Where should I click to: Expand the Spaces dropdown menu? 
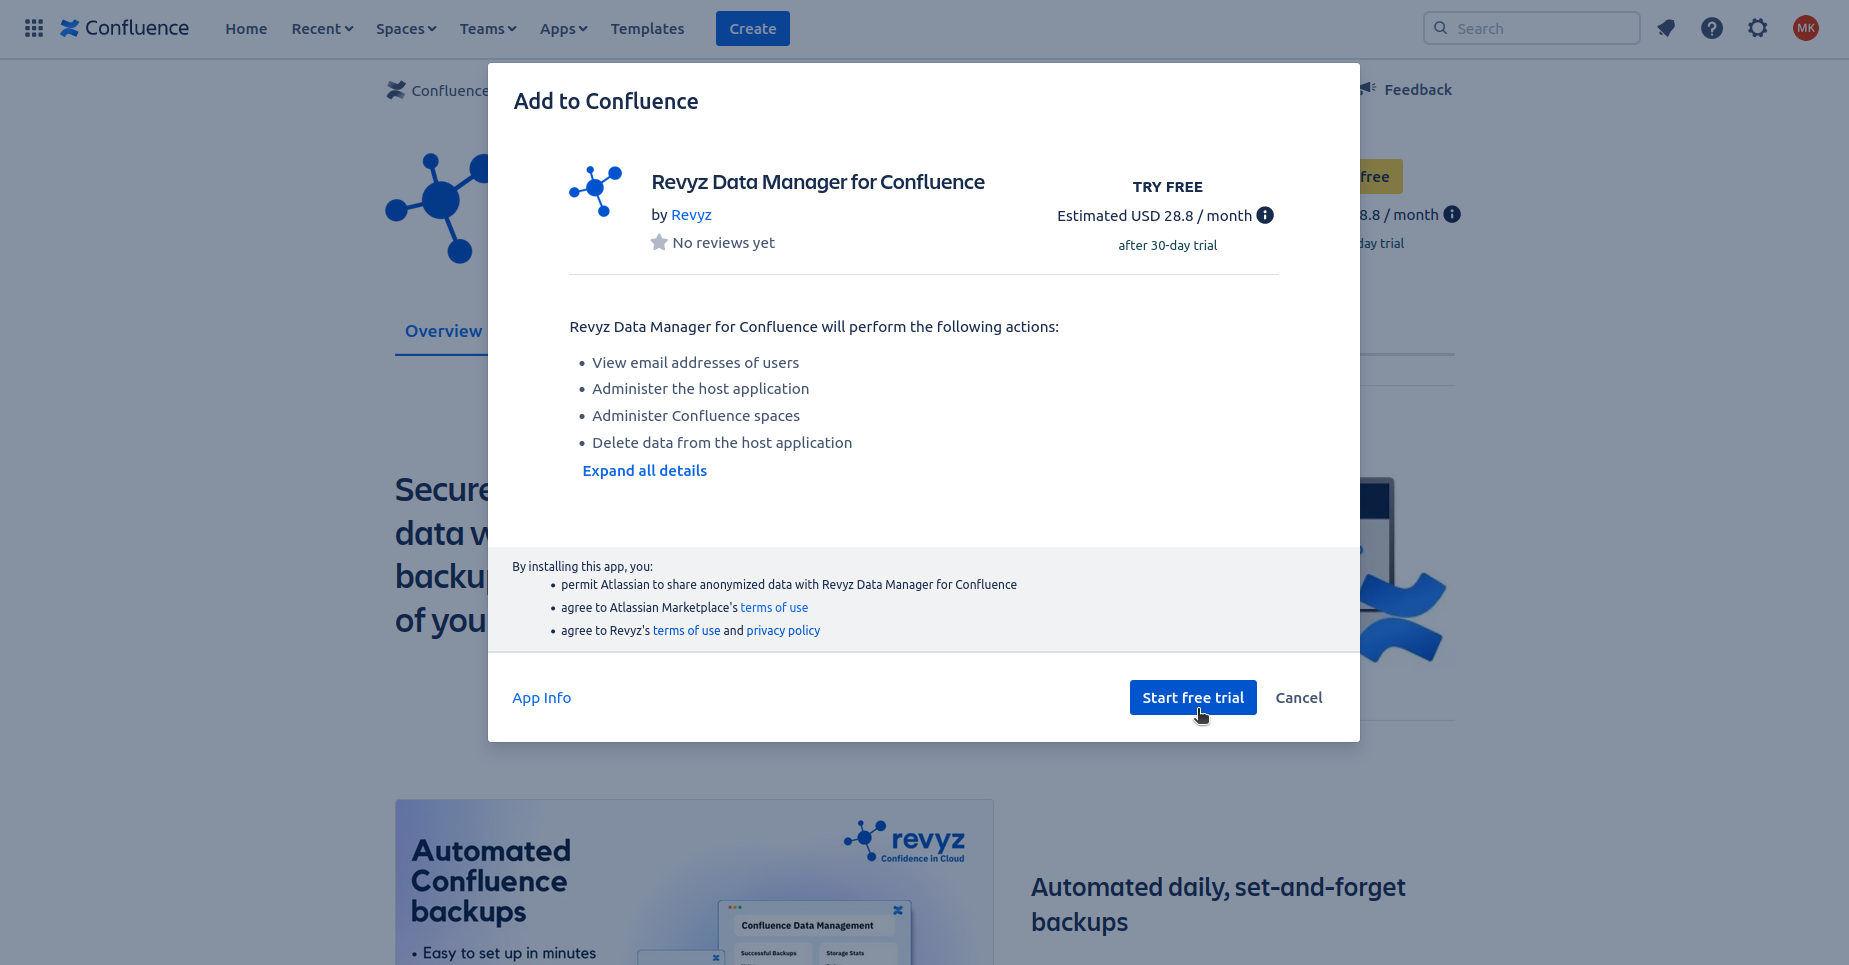point(406,29)
